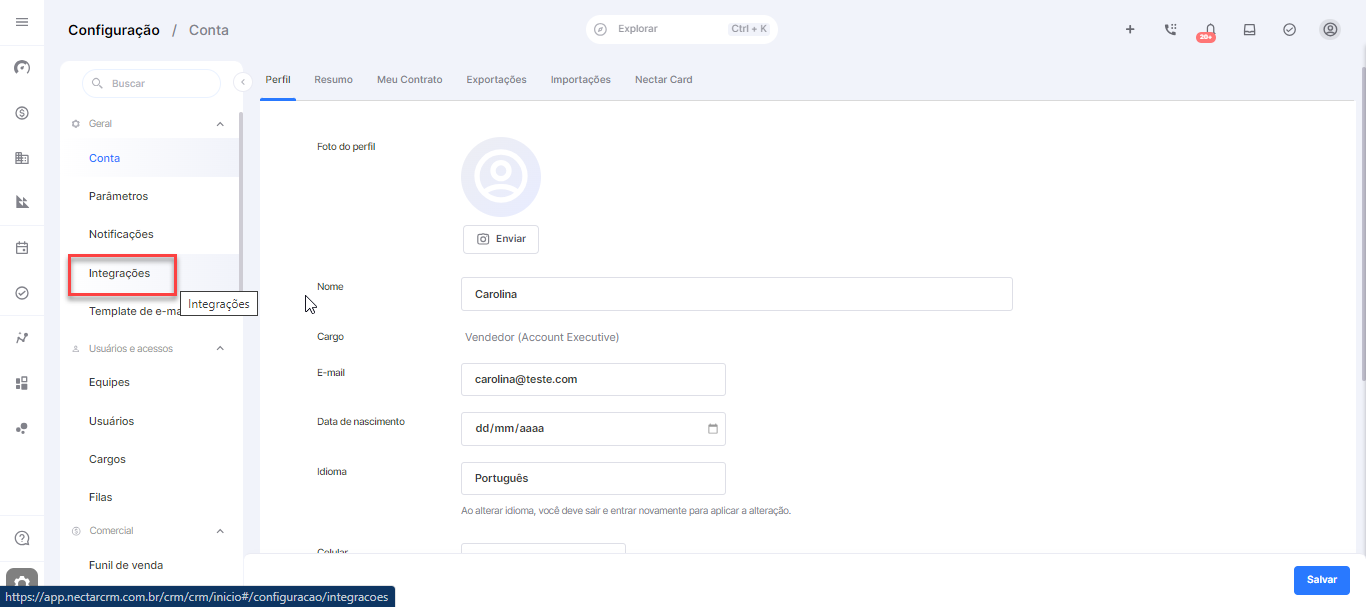The height and width of the screenshot is (607, 1366).
Task: Click the Salvar button
Action: 1321,580
